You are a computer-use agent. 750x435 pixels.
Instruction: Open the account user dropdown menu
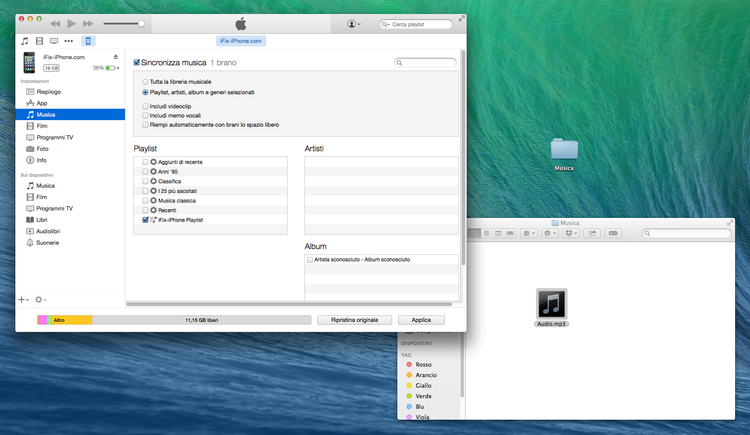pyautogui.click(x=354, y=23)
